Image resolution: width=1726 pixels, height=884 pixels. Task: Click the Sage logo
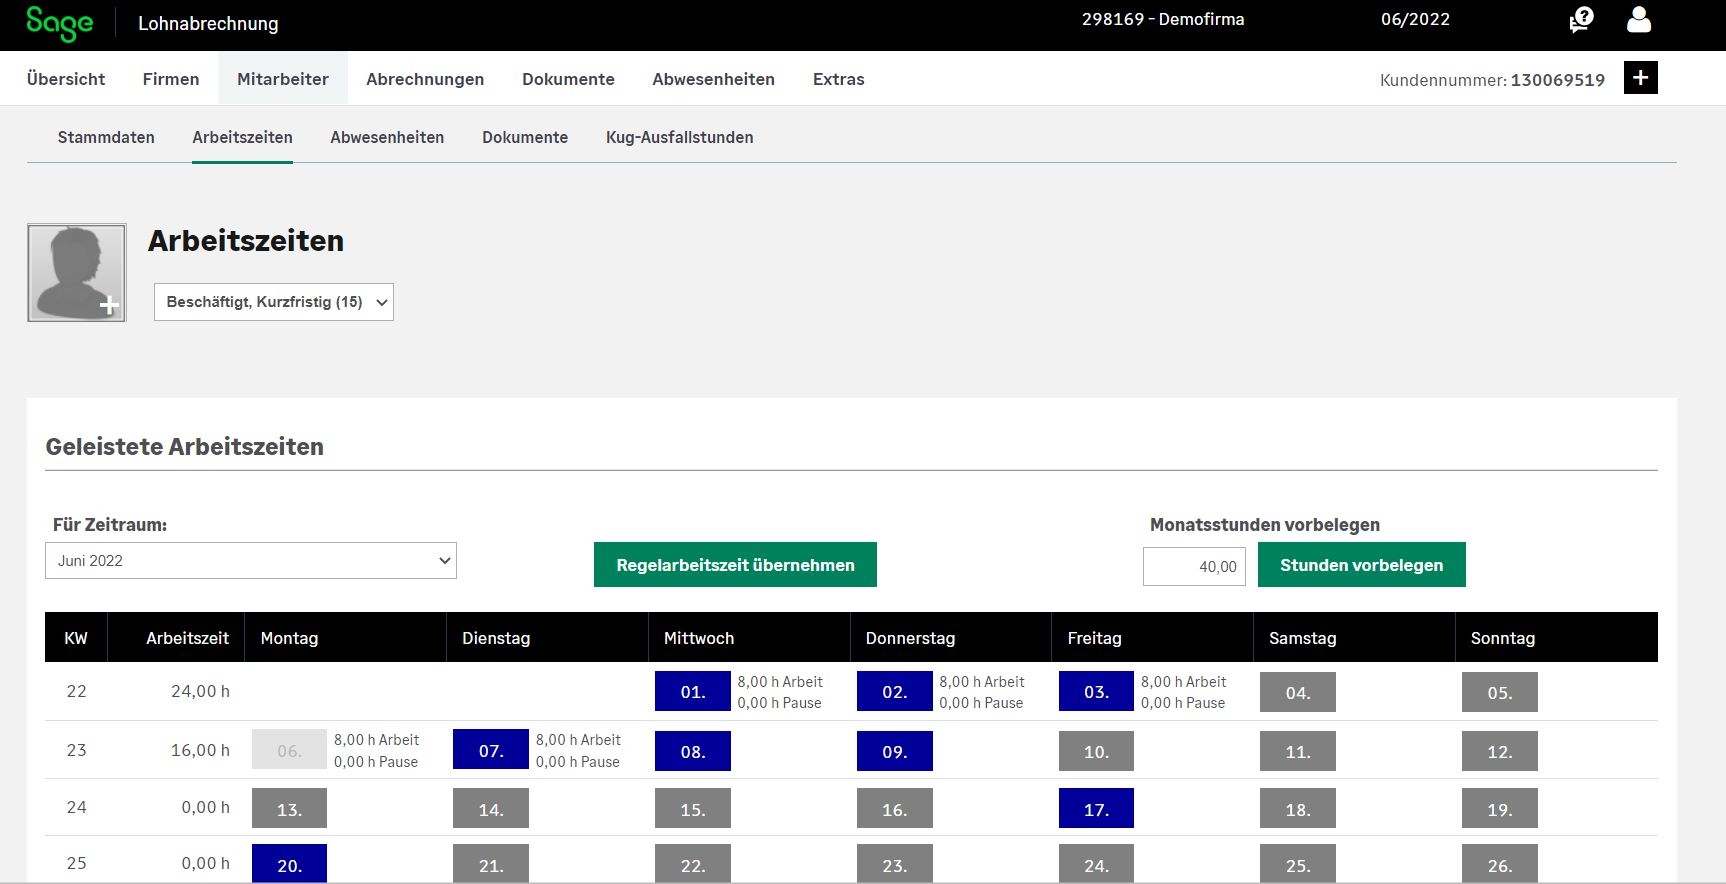pos(60,24)
